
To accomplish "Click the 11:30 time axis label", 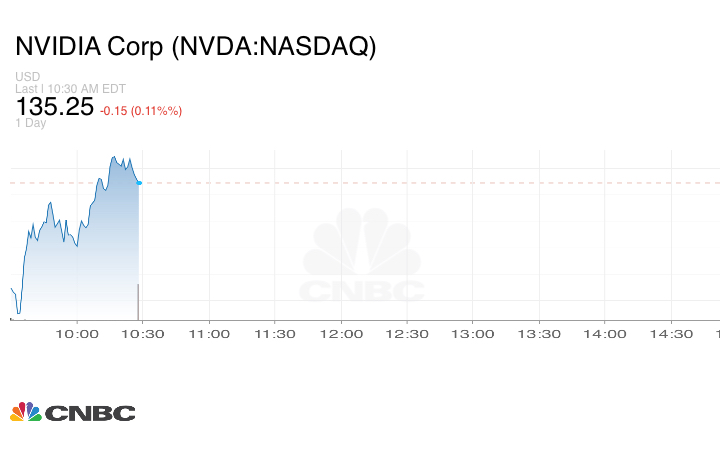I will click(x=275, y=334).
